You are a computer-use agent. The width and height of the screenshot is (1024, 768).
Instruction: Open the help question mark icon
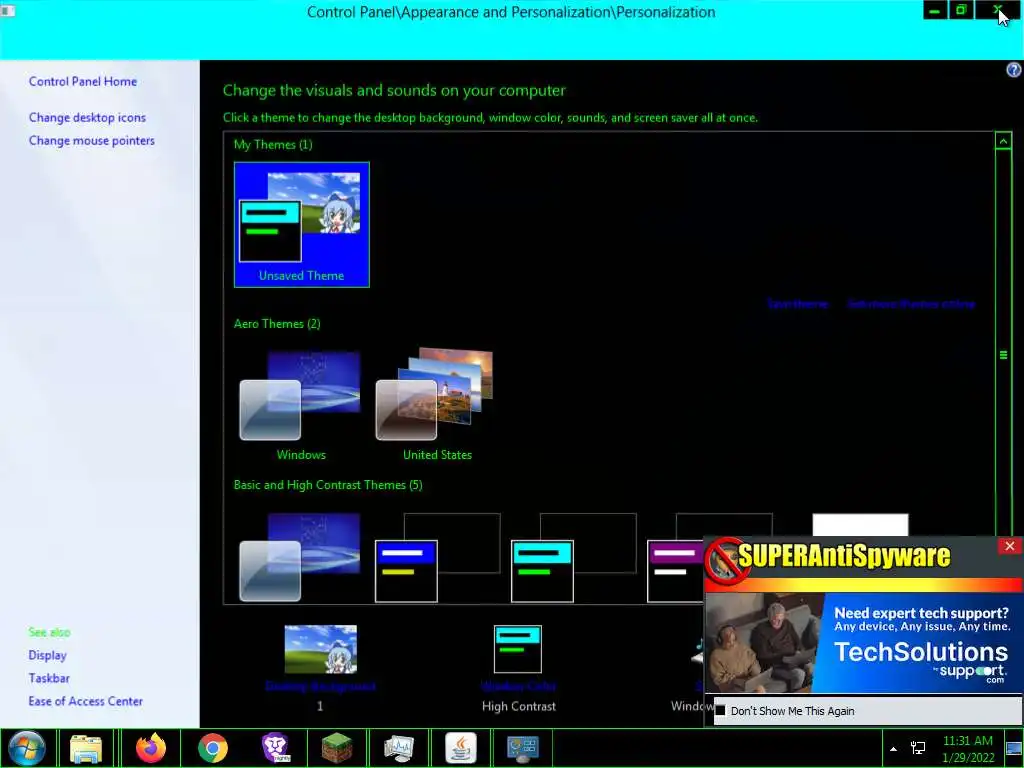pyautogui.click(x=1014, y=70)
